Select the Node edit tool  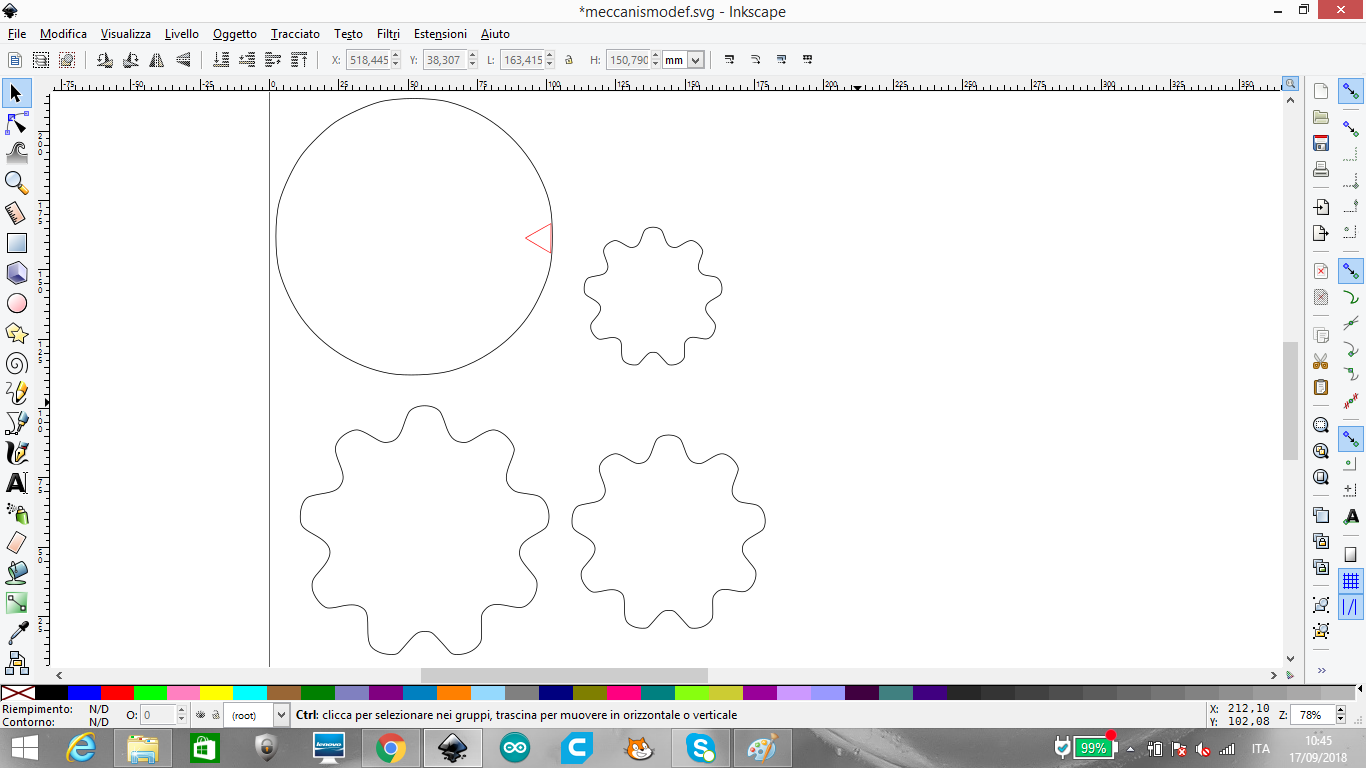click(x=16, y=123)
